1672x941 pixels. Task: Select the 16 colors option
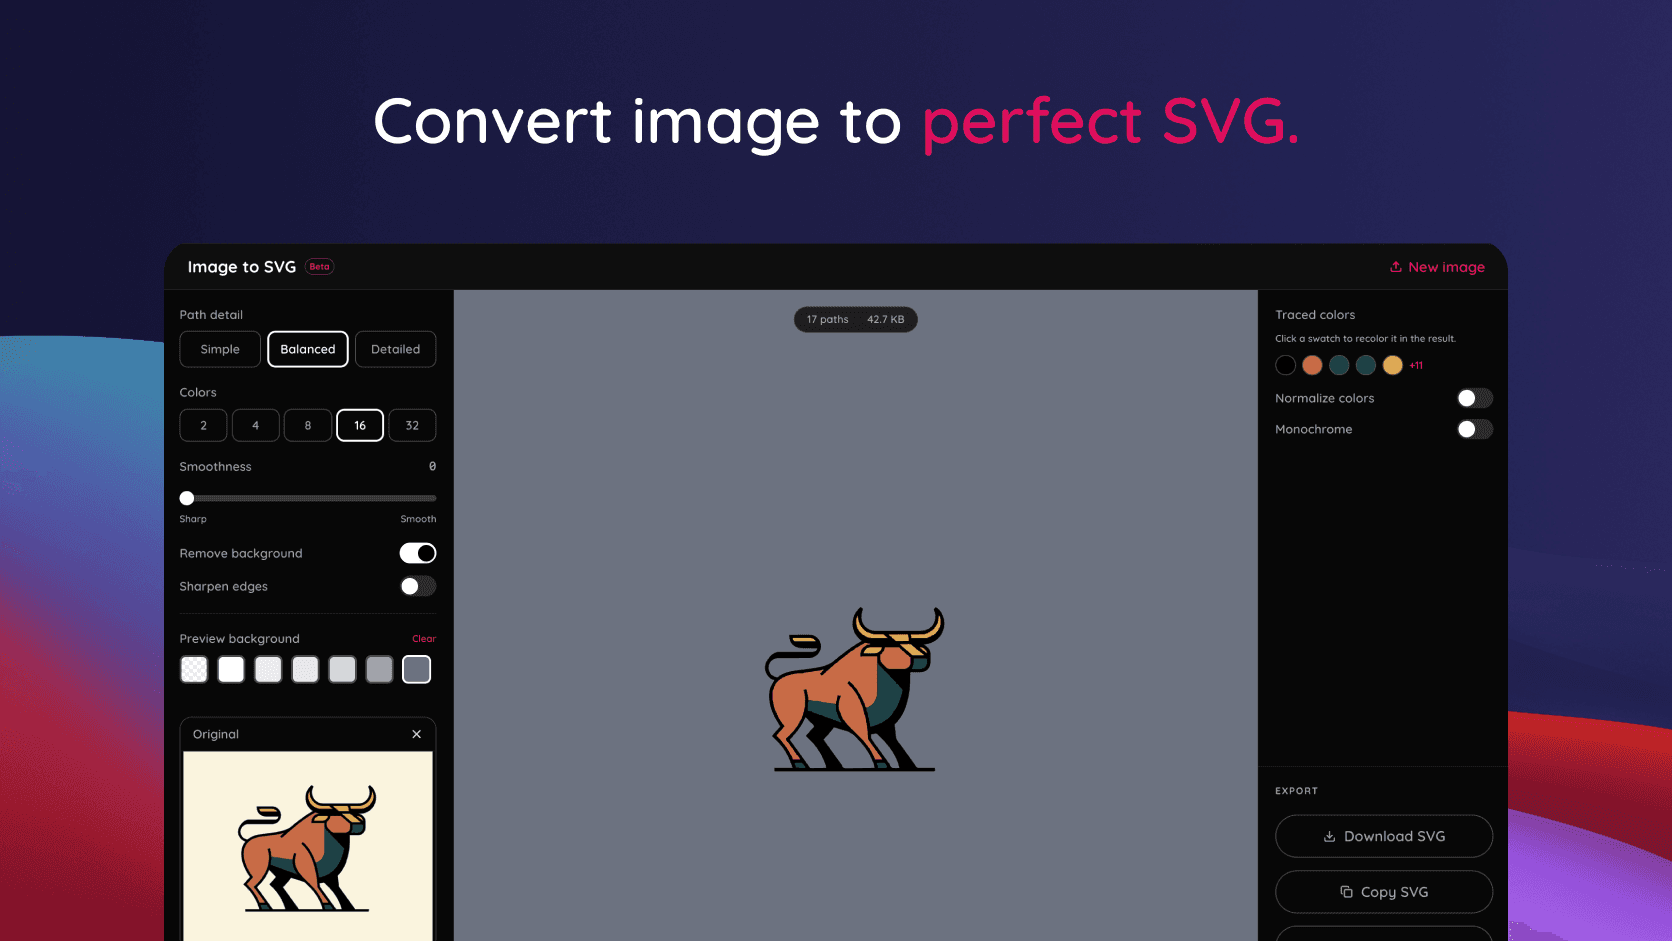click(x=360, y=425)
